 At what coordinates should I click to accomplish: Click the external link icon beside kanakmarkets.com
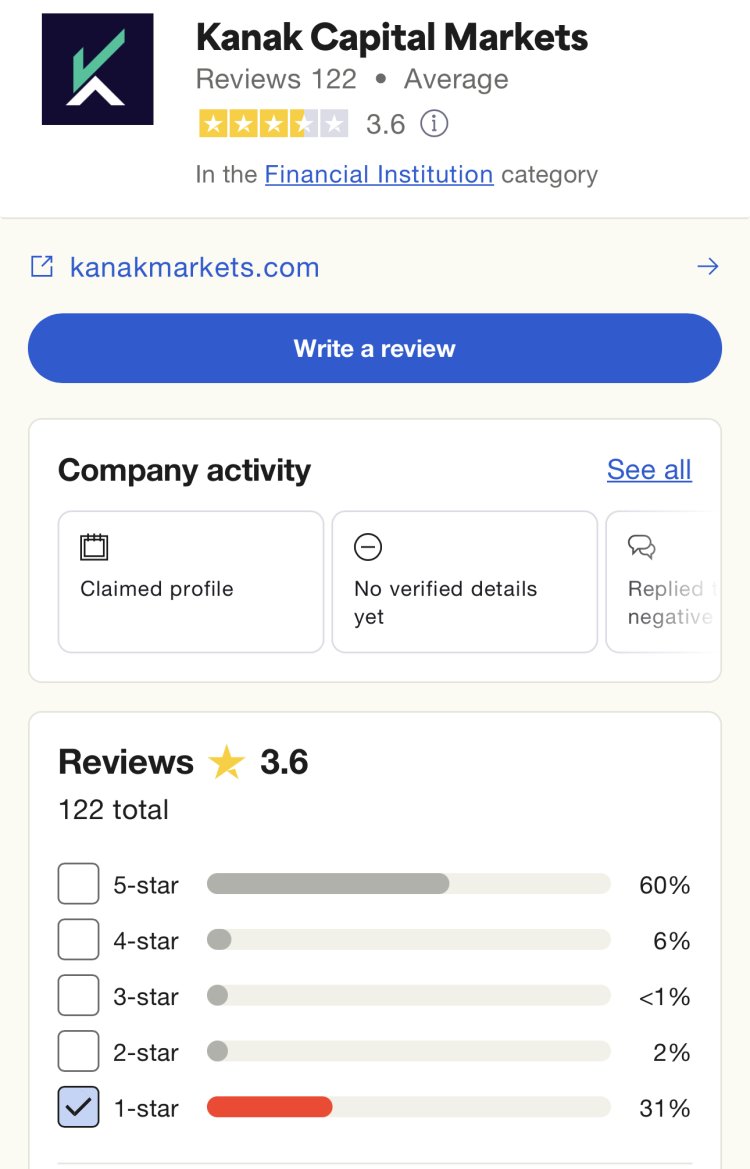click(x=41, y=266)
